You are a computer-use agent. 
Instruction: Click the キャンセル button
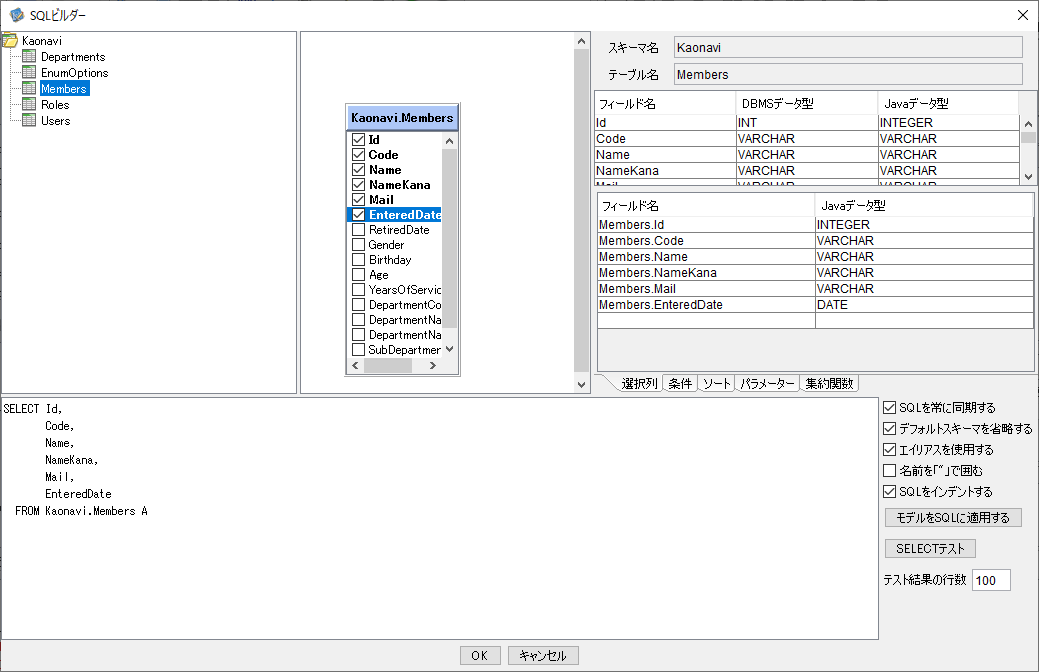(x=543, y=655)
